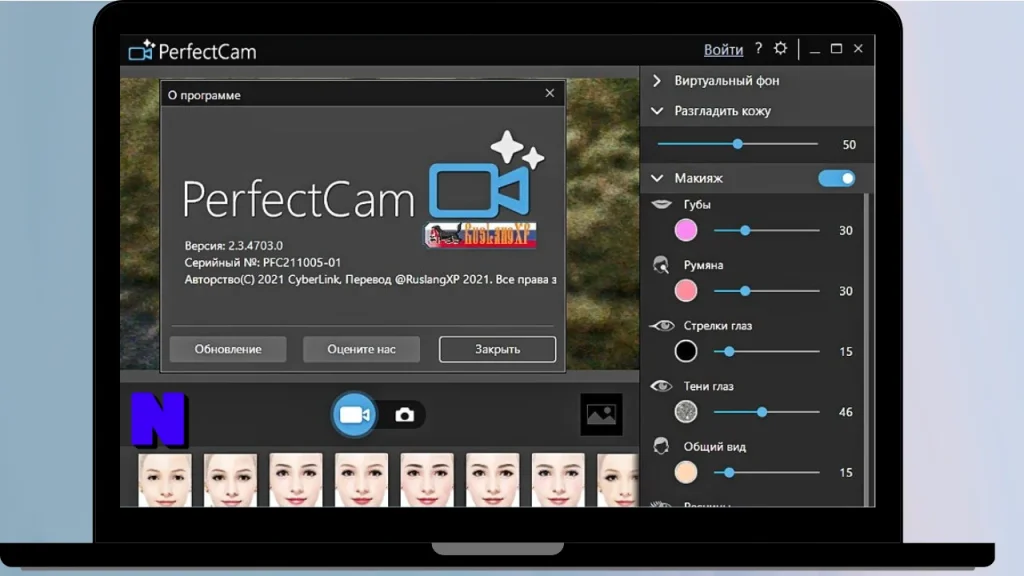The image size is (1024, 576).
Task: Select the third face makeup preset
Action: pos(296,480)
